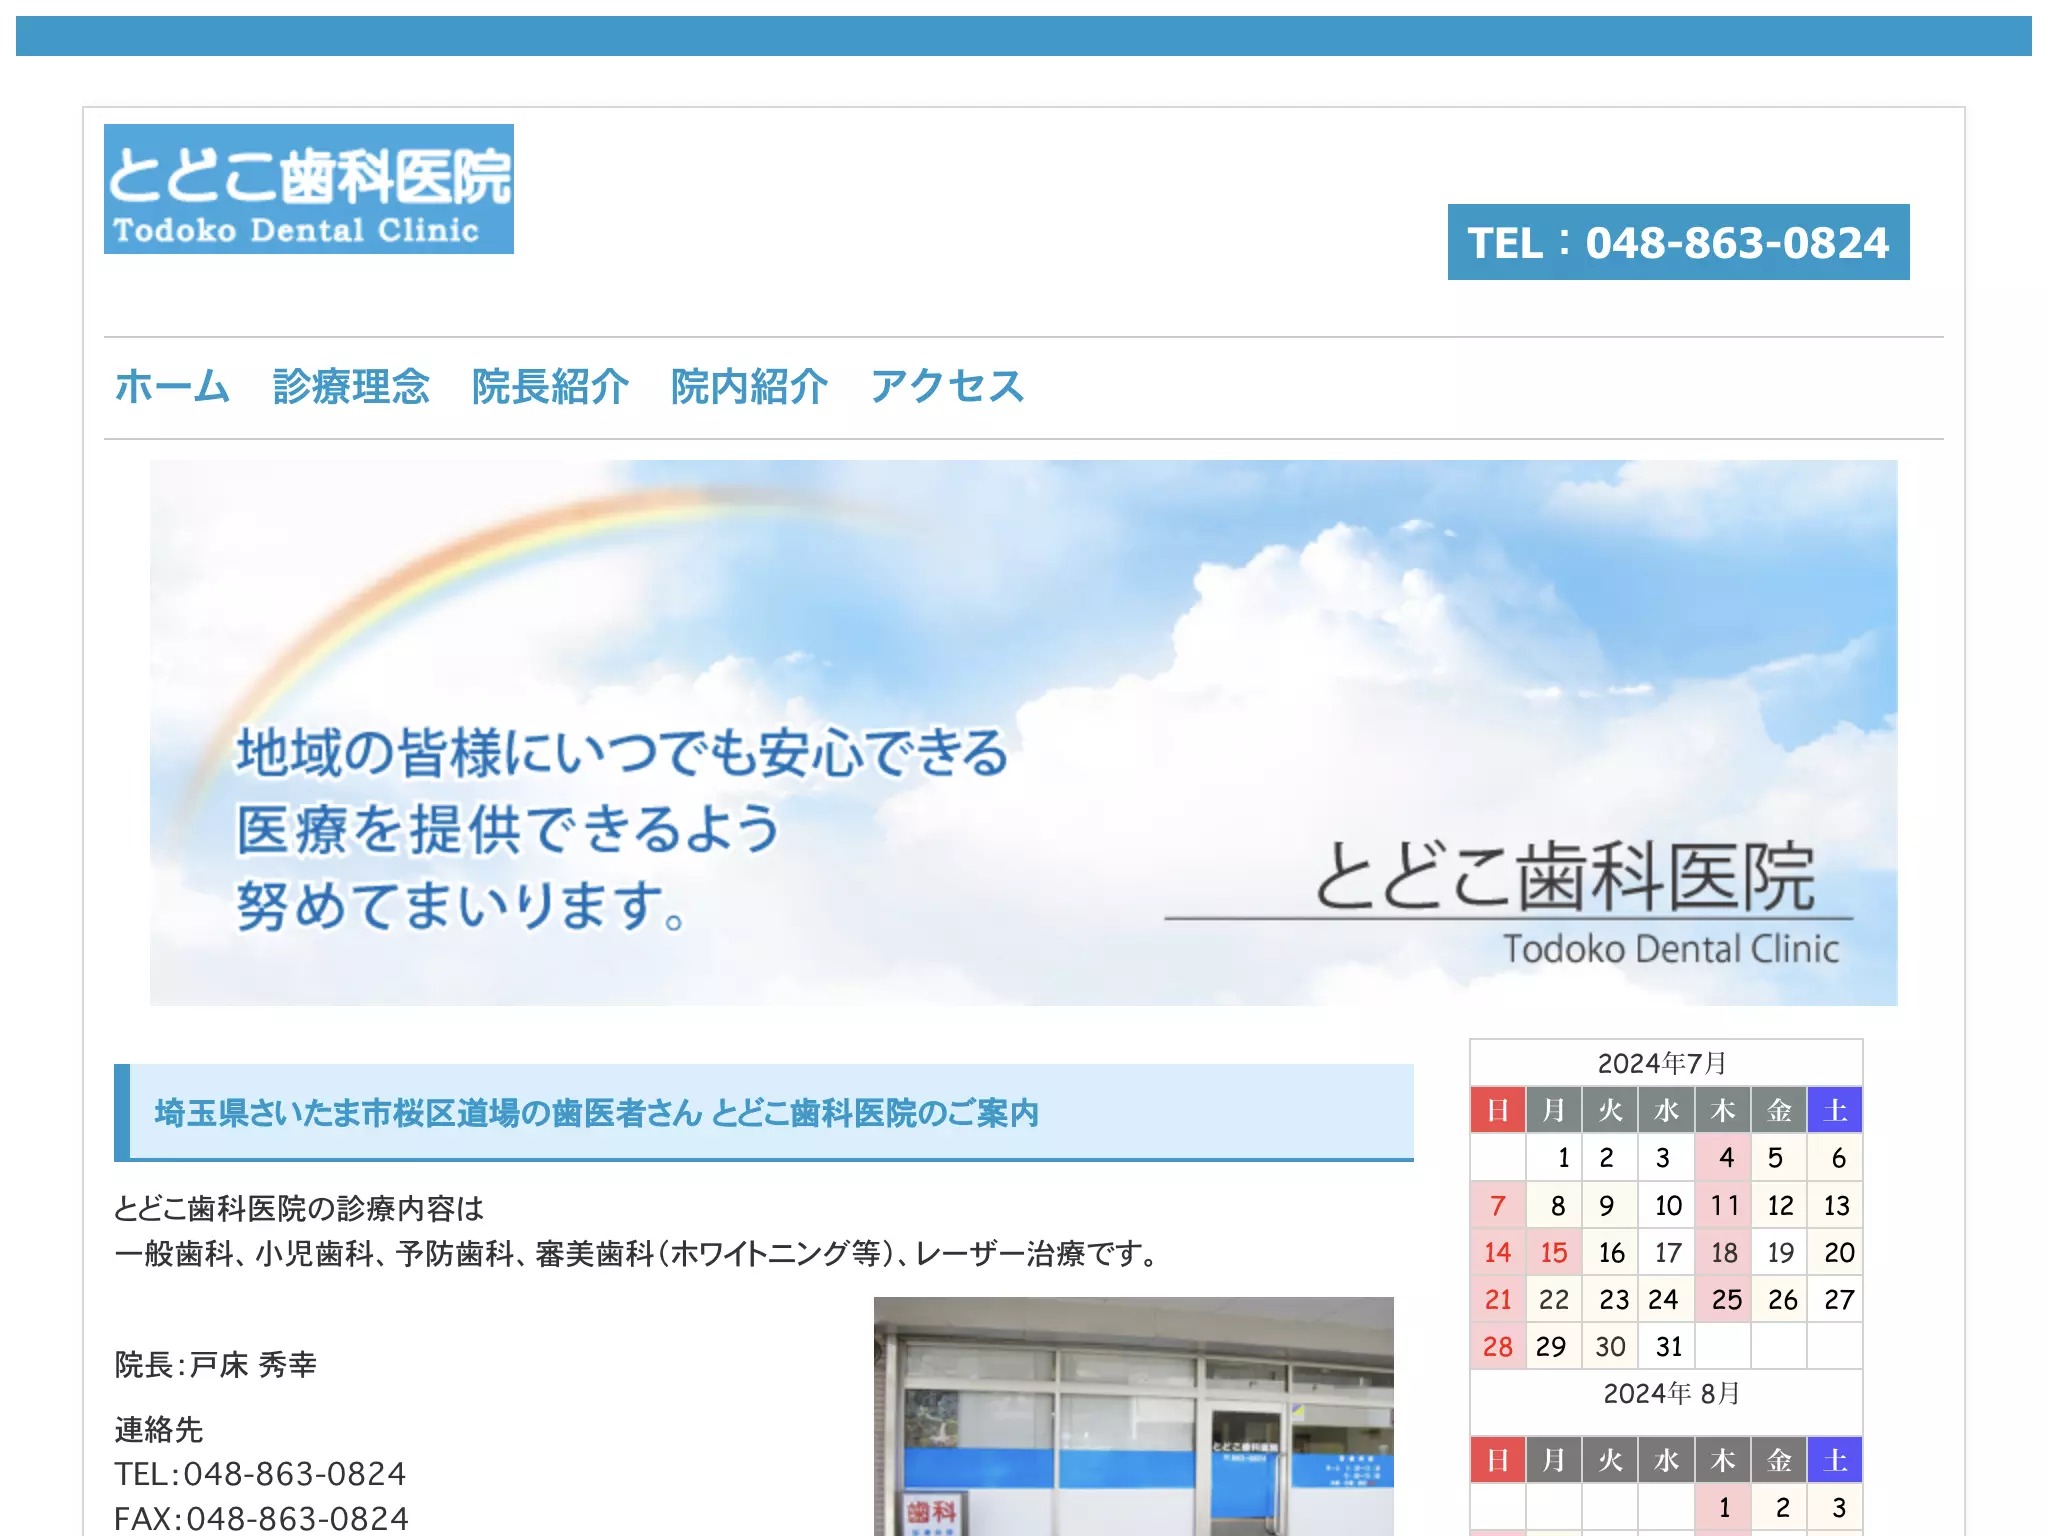This screenshot has height=1536, width=2048.
Task: Click the 一般歯科、小児歯科 treatment description line
Action: pyautogui.click(x=638, y=1253)
